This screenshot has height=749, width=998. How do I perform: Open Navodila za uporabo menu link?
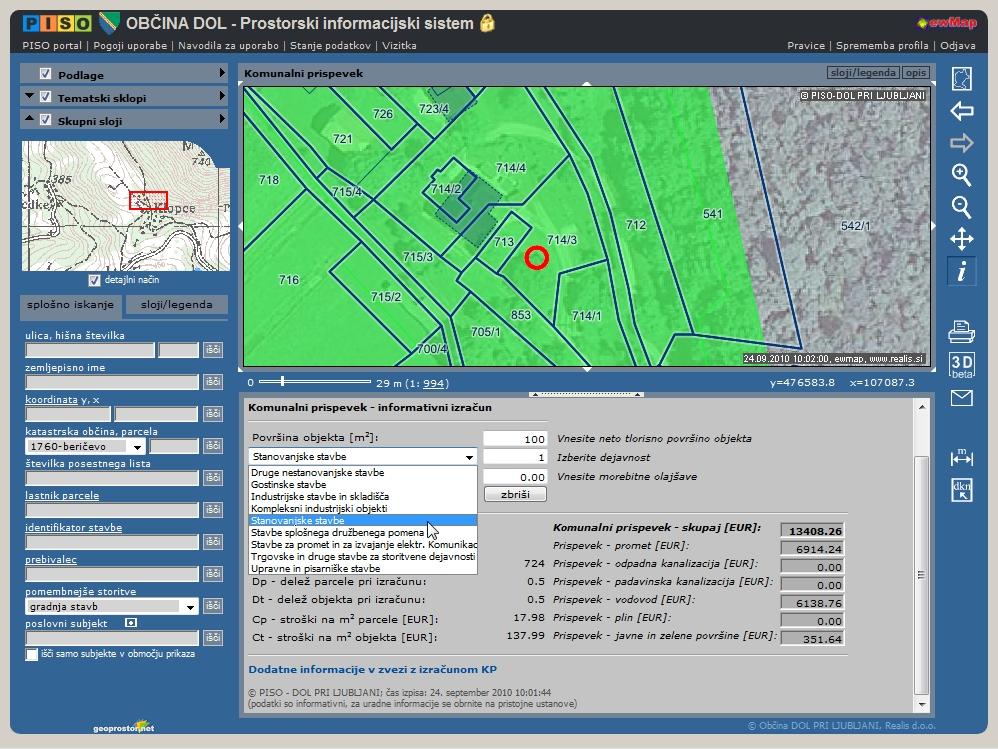pos(227,45)
